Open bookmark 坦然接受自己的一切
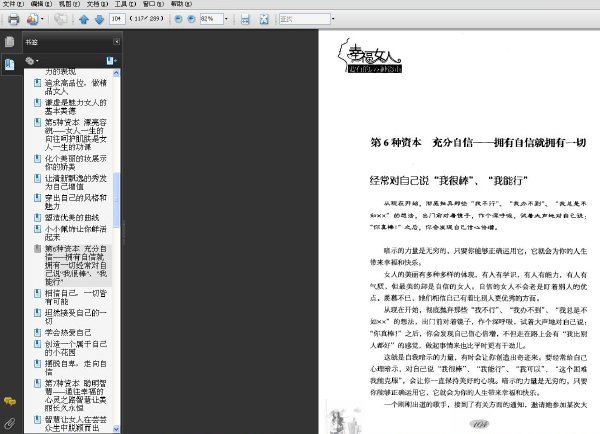600x434 pixels. [x=75, y=317]
